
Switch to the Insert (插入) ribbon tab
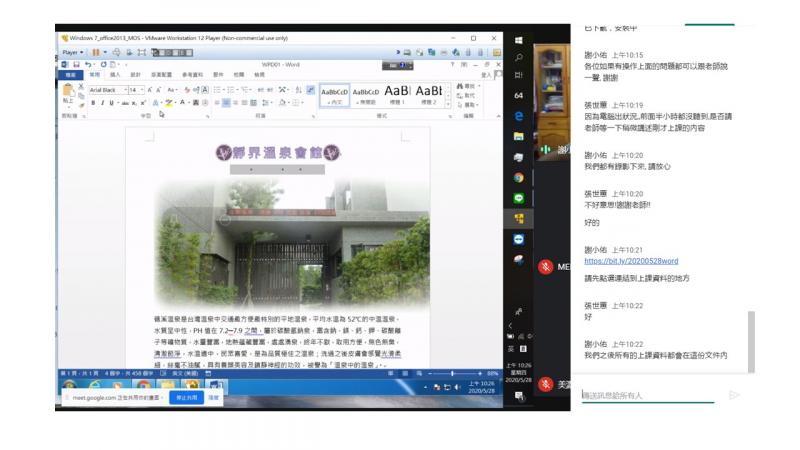pyautogui.click(x=115, y=75)
